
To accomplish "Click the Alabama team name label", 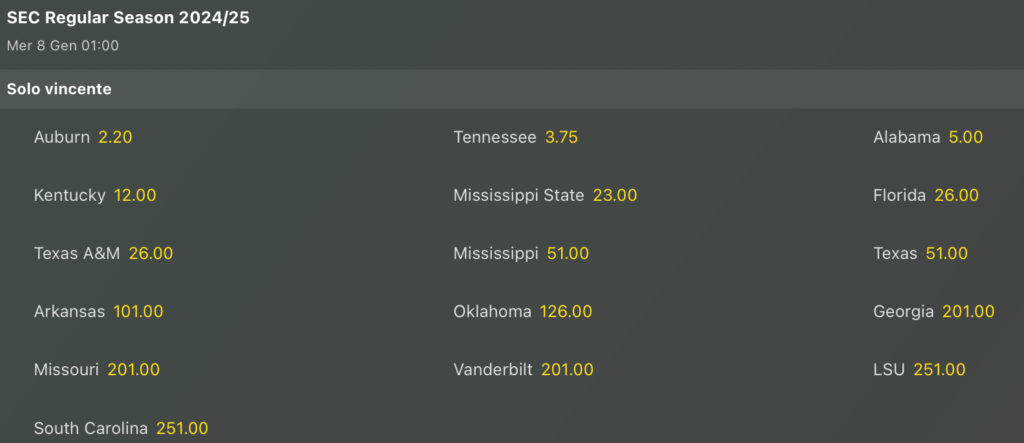I will [906, 137].
